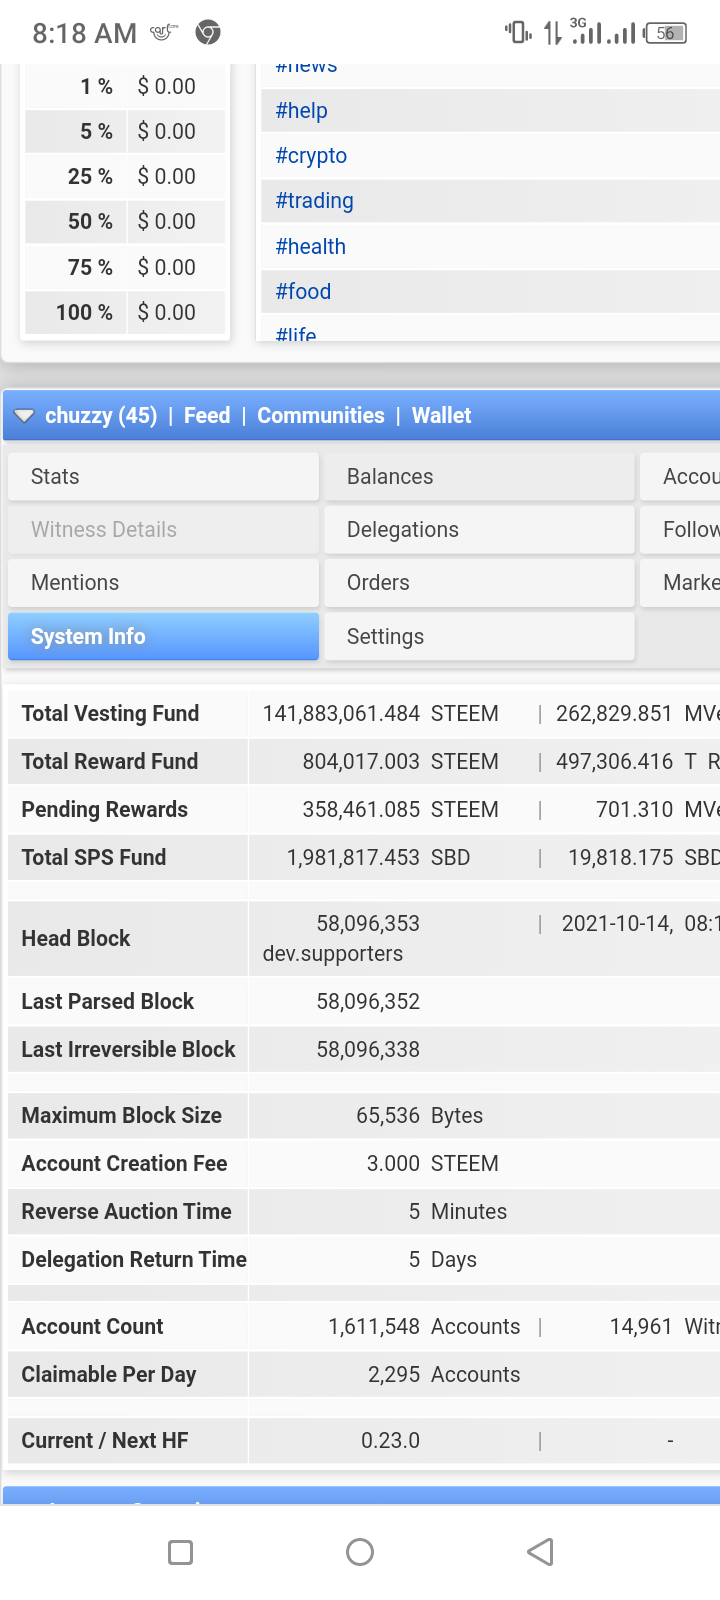Click the Pending Rewards label

pos(105,810)
